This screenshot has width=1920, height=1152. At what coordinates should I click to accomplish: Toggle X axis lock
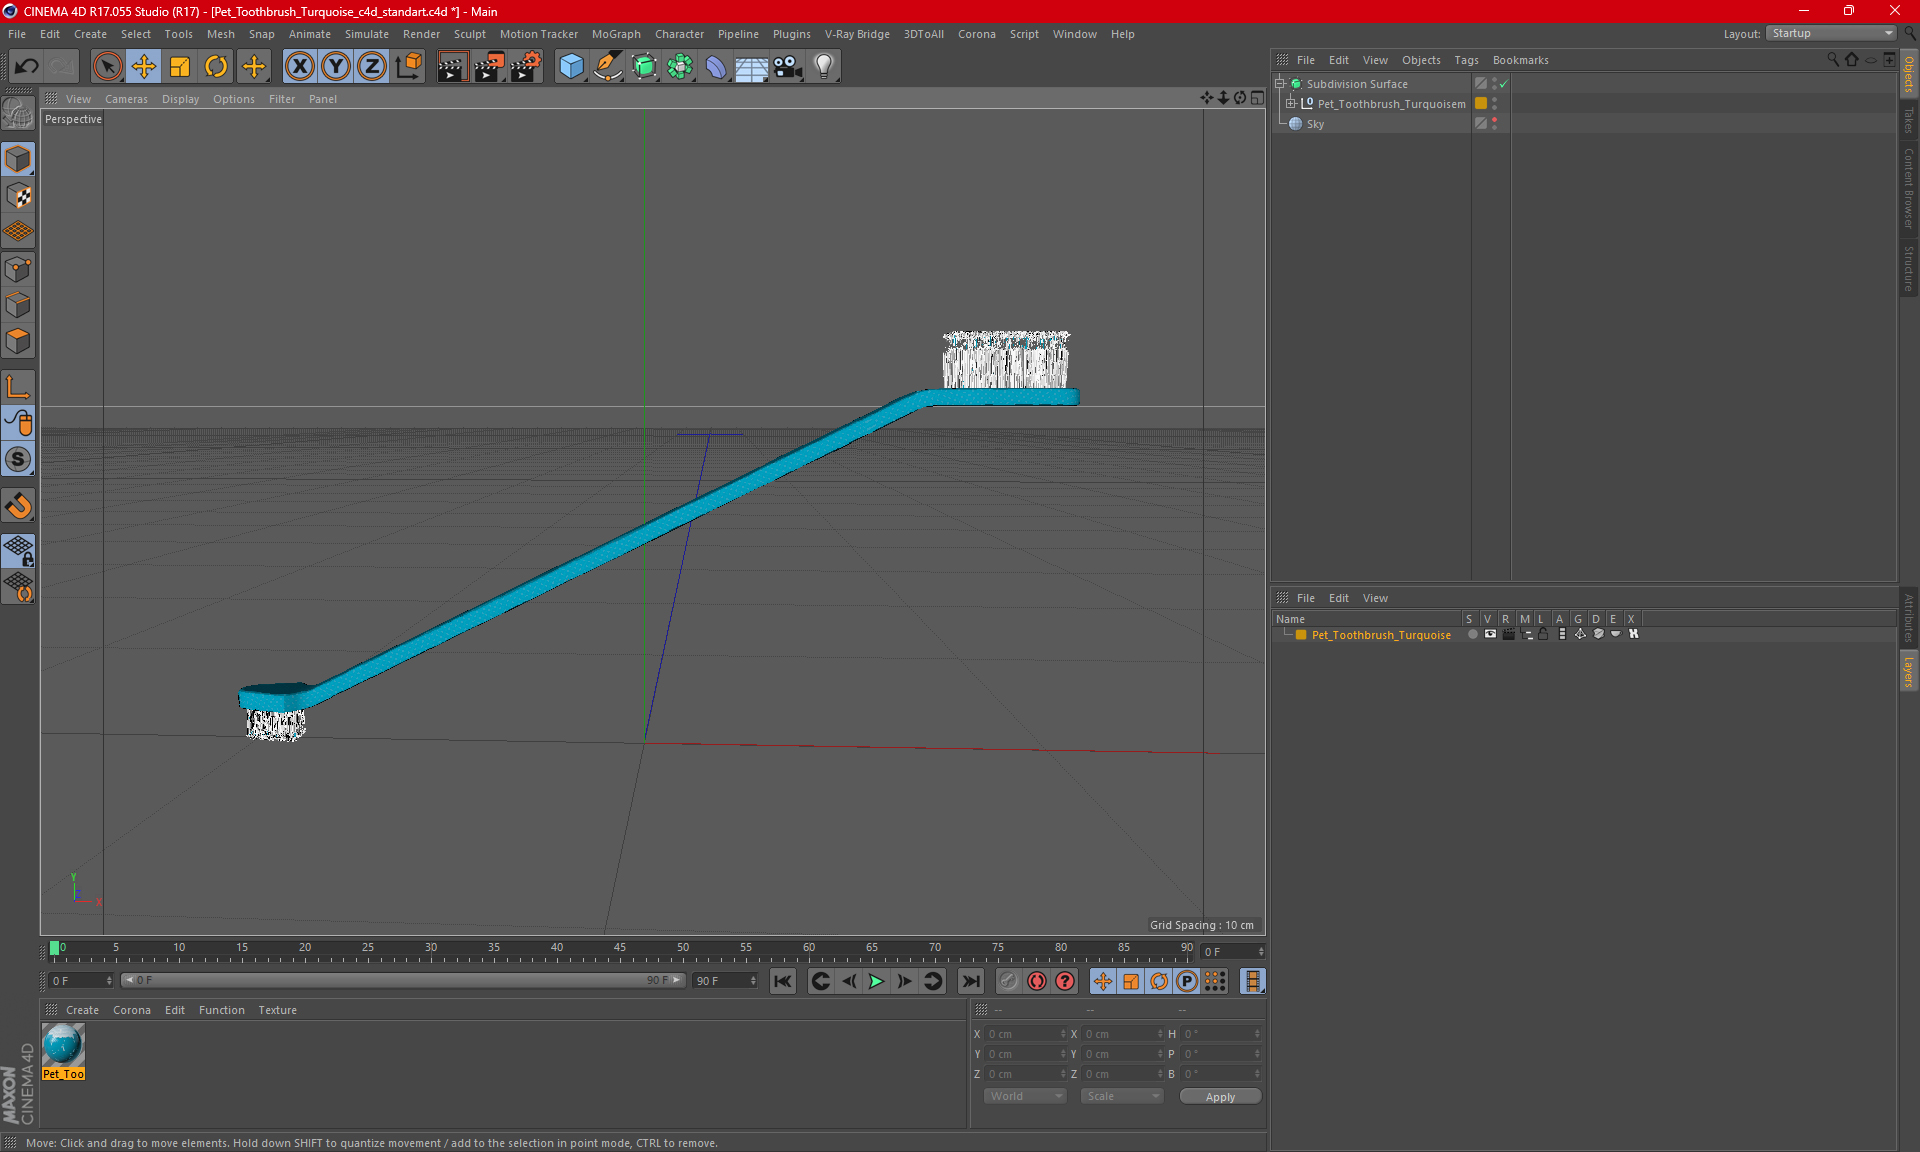[299, 67]
